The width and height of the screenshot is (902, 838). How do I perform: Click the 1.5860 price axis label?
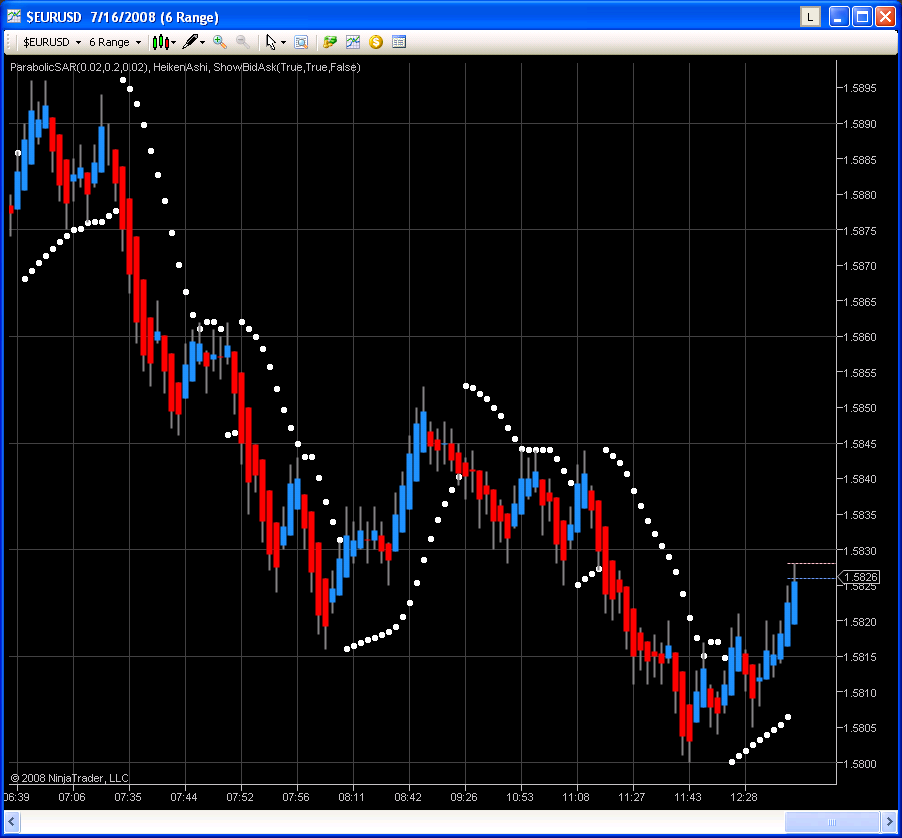(859, 337)
